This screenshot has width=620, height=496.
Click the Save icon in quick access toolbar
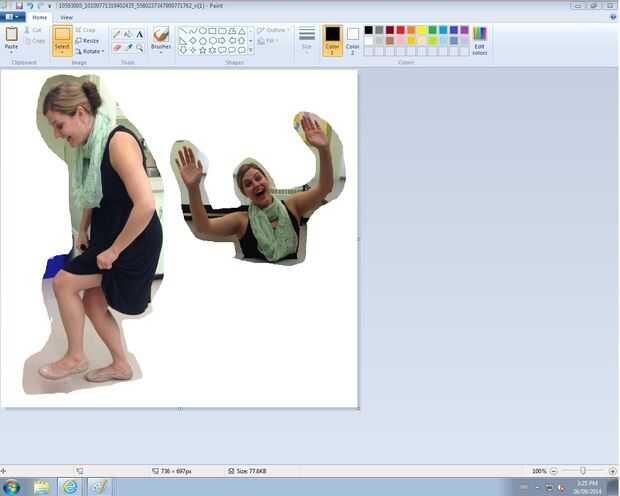19,6
